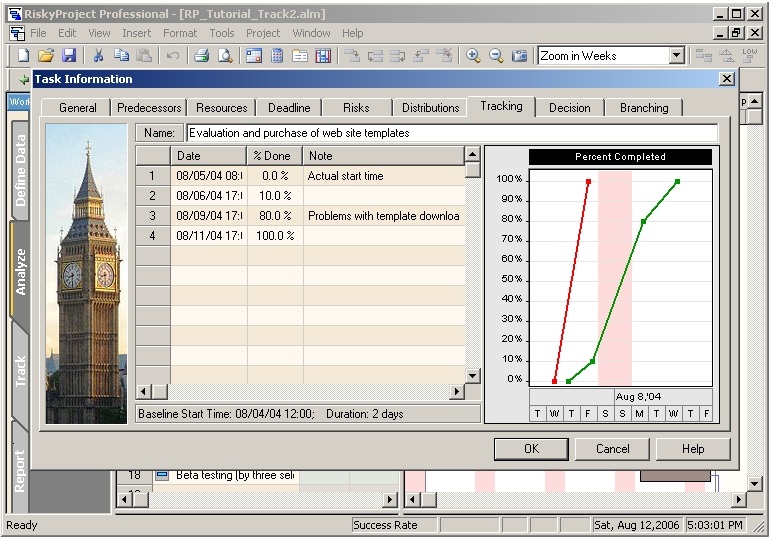Switch to the Branching tab
The width and height of the screenshot is (770, 538).
(x=644, y=108)
